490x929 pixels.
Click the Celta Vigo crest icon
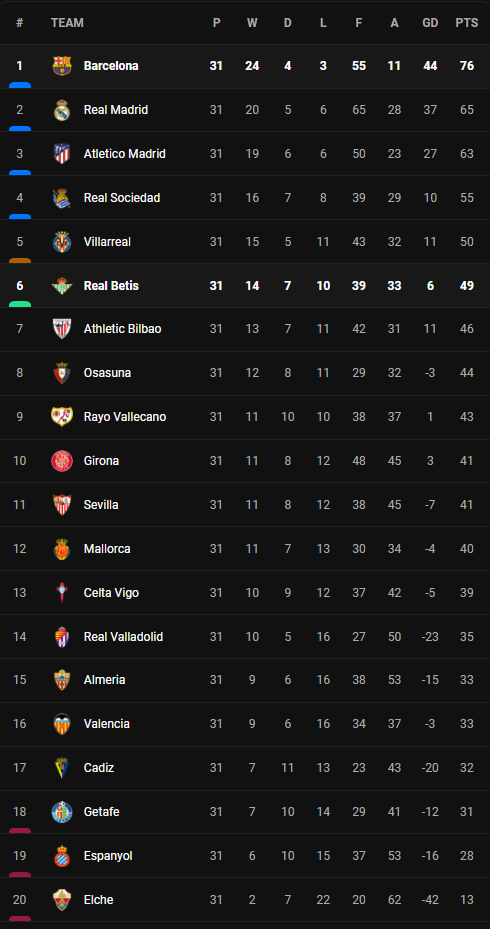click(62, 592)
